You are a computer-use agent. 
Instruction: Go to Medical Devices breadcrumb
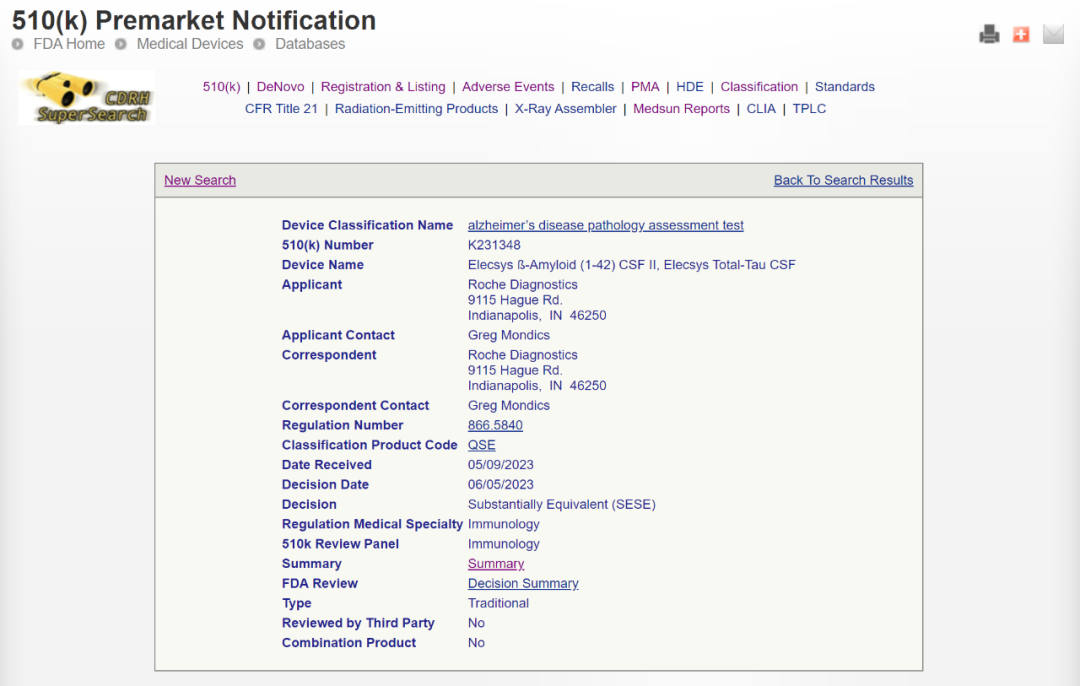189,44
